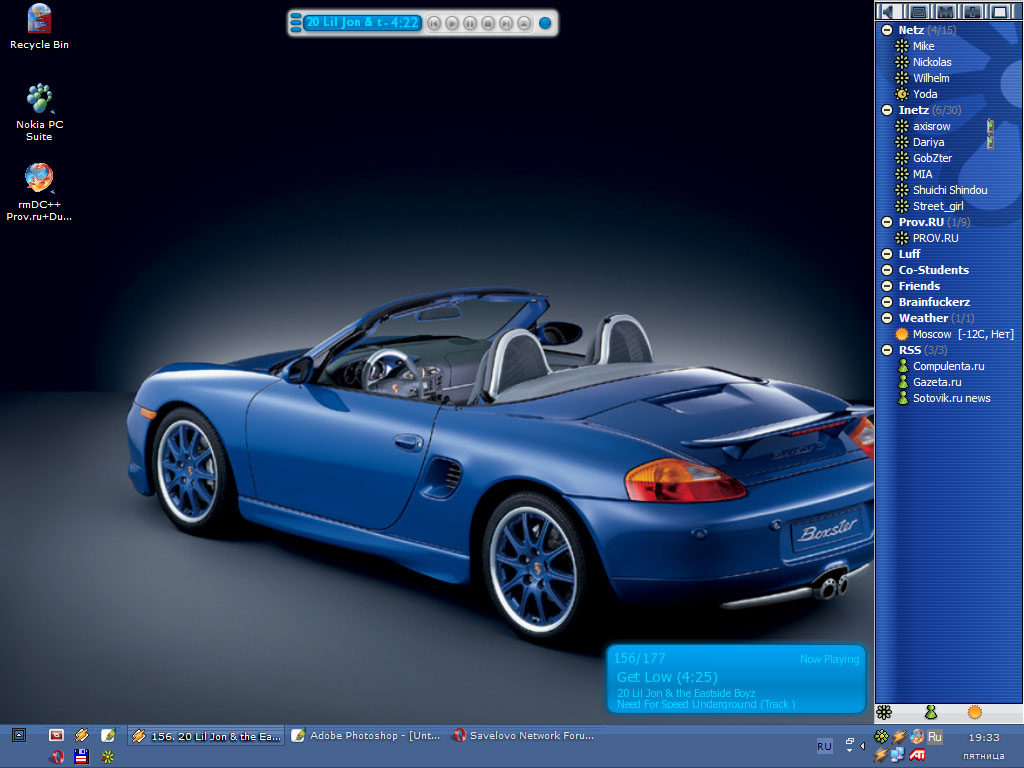This screenshot has width=1024, height=768.
Task: Toggle the speaker sound icon in the contact list toolbar
Action: (888, 11)
